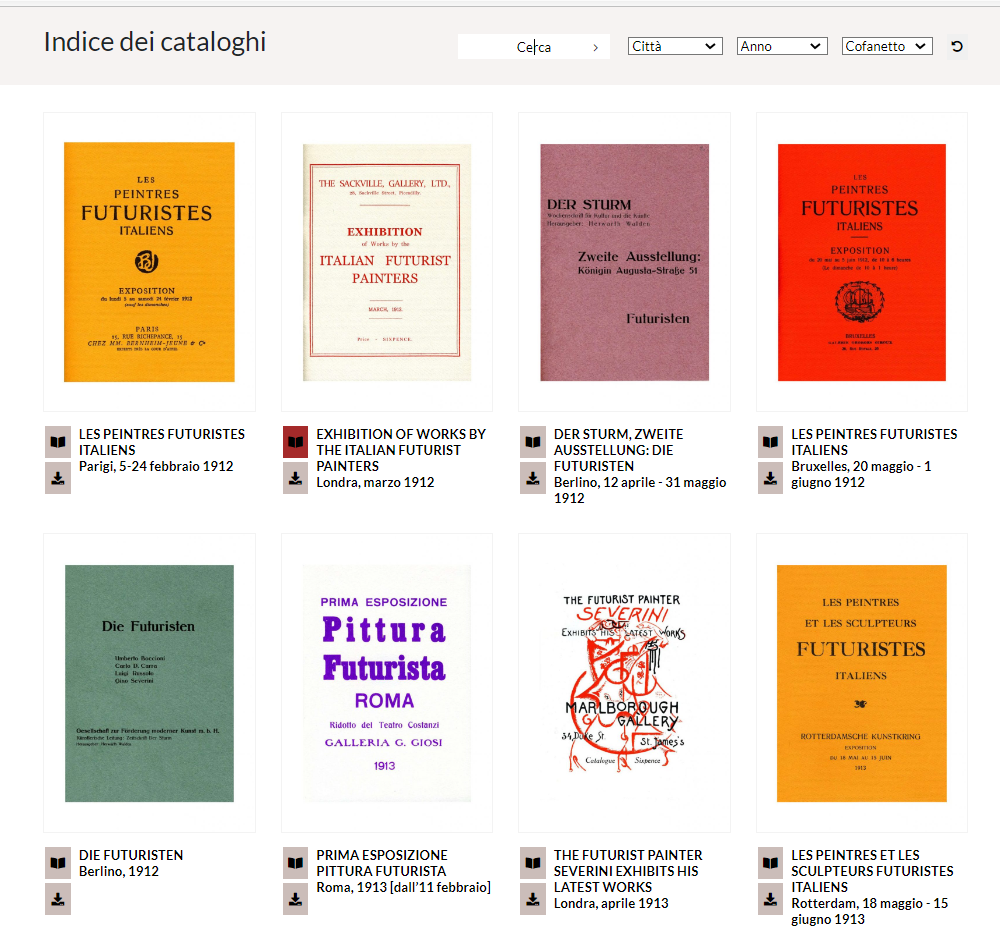Download the Londra marzo 1912 catalogue
The width and height of the screenshot is (1000, 943).
point(295,478)
